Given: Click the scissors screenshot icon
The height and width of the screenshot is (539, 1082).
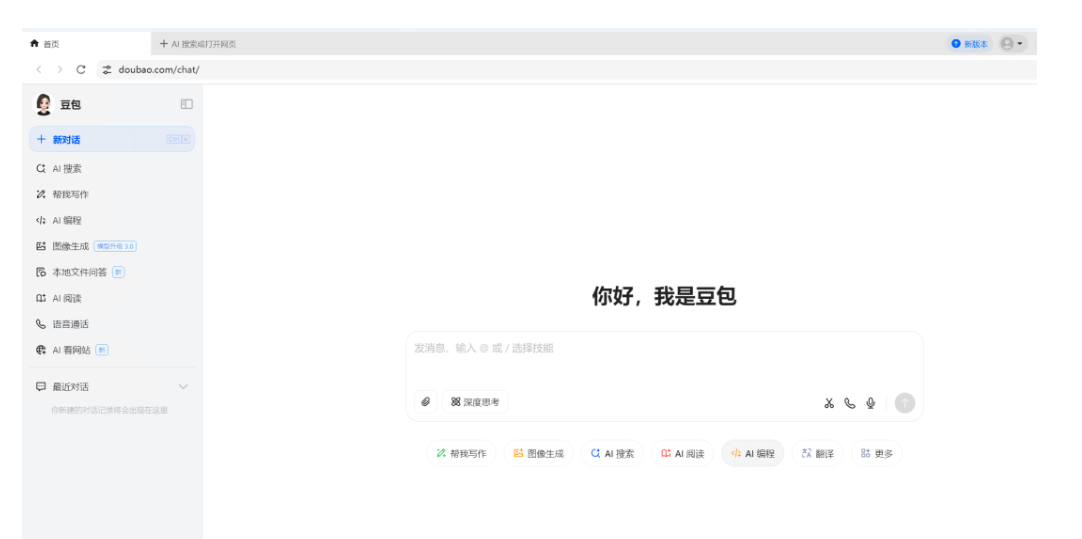Looking at the screenshot, I should 829,403.
